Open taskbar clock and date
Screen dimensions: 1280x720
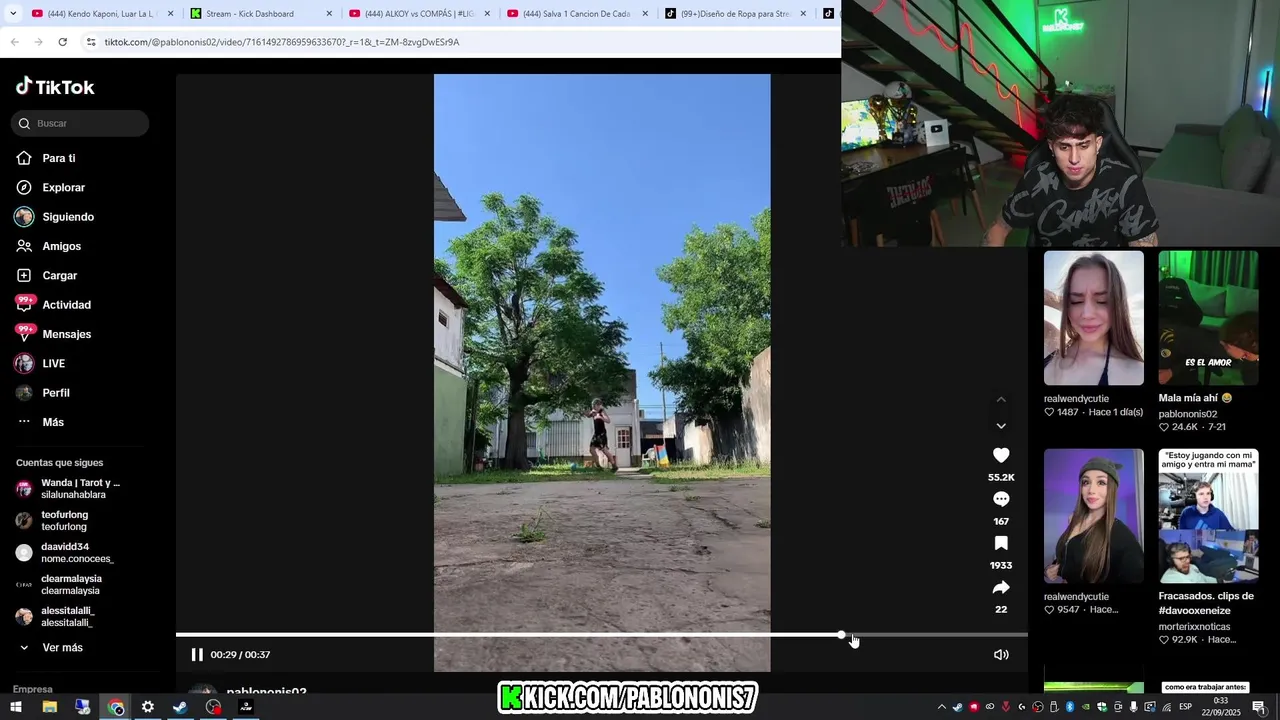click(x=1220, y=707)
